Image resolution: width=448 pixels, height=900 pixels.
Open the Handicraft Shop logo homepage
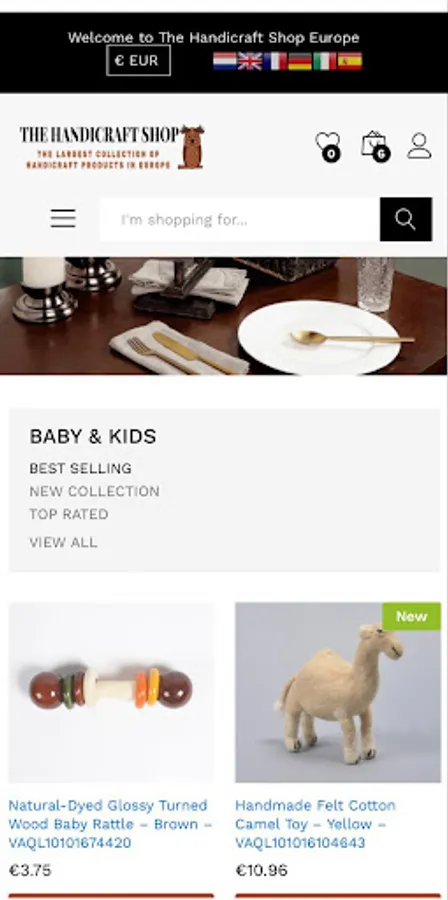pos(112,147)
